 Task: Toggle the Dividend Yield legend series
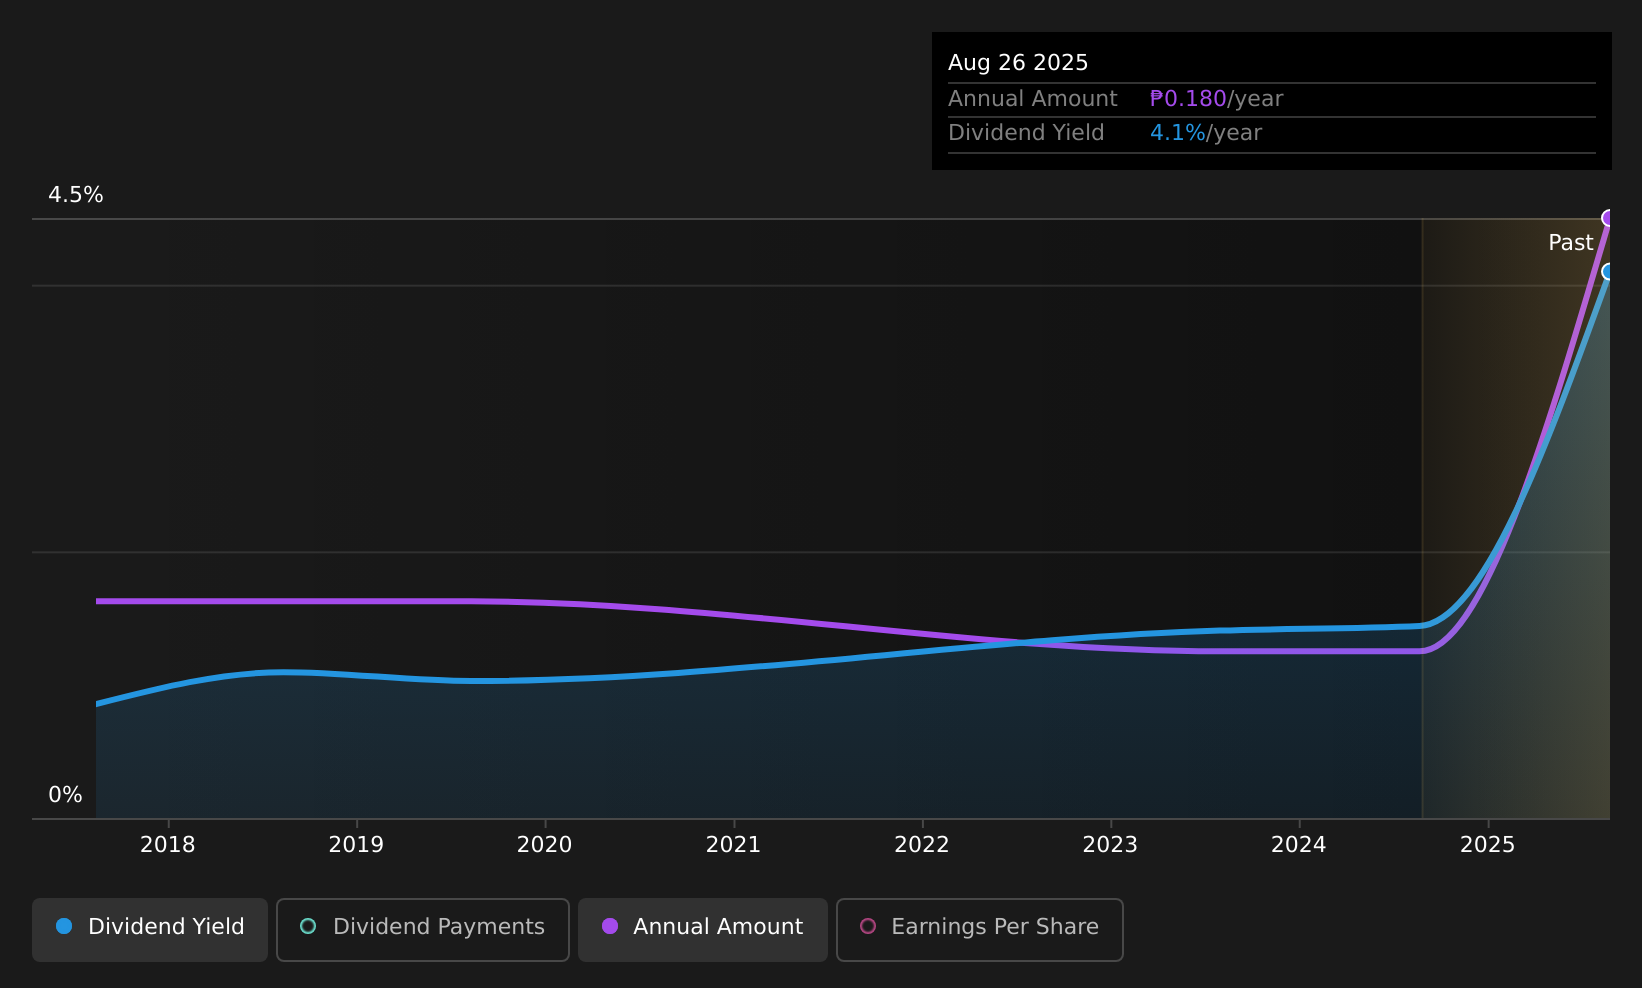click(x=150, y=929)
